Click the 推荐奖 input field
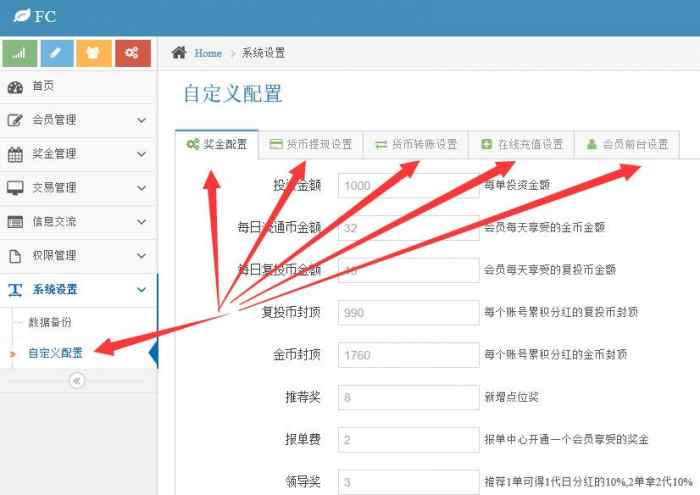This screenshot has height=495, width=700. (x=408, y=397)
